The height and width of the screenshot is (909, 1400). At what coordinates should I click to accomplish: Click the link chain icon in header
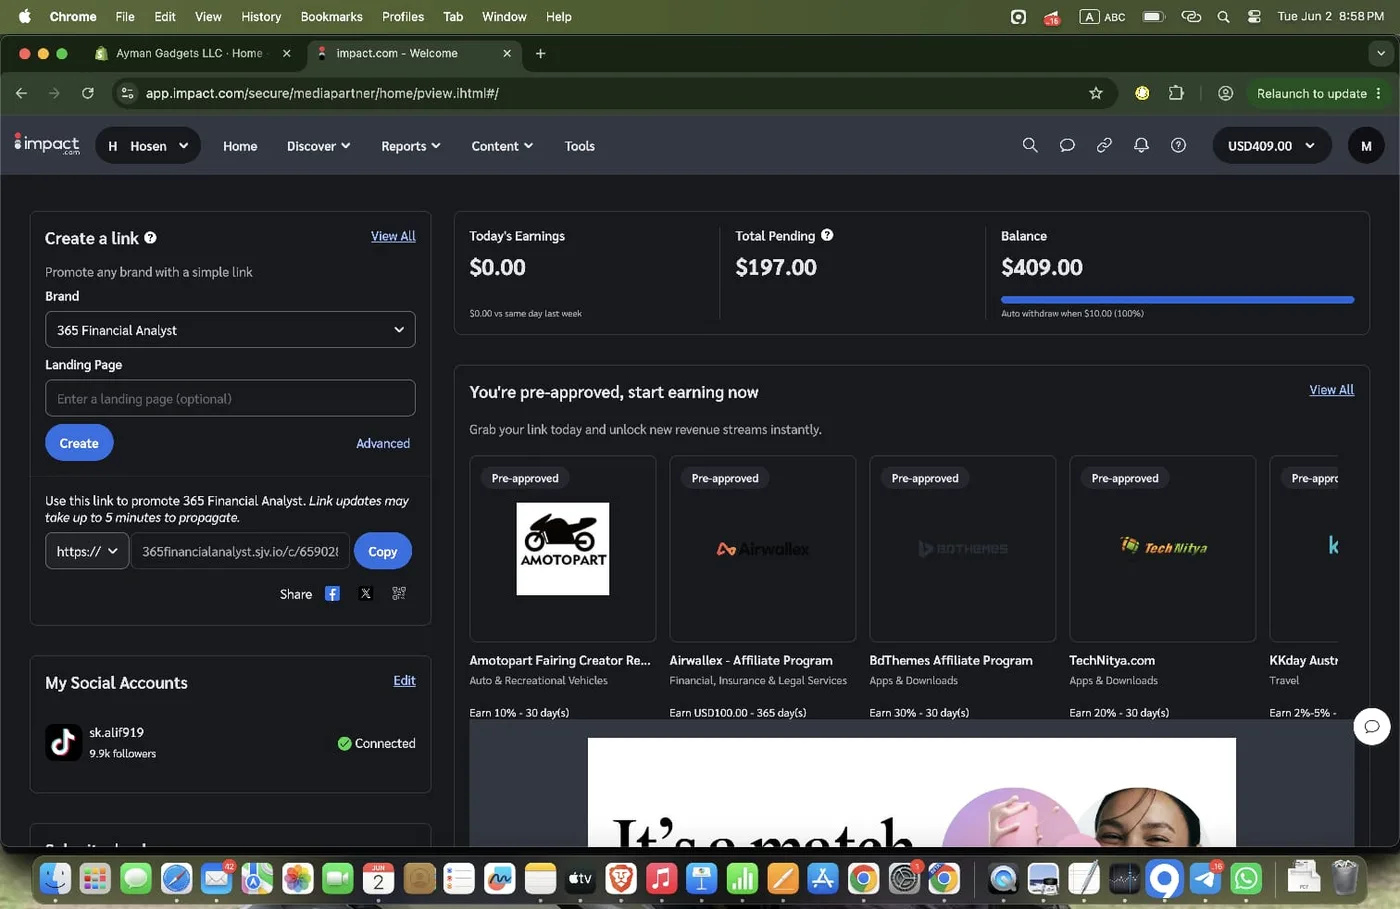pos(1104,145)
